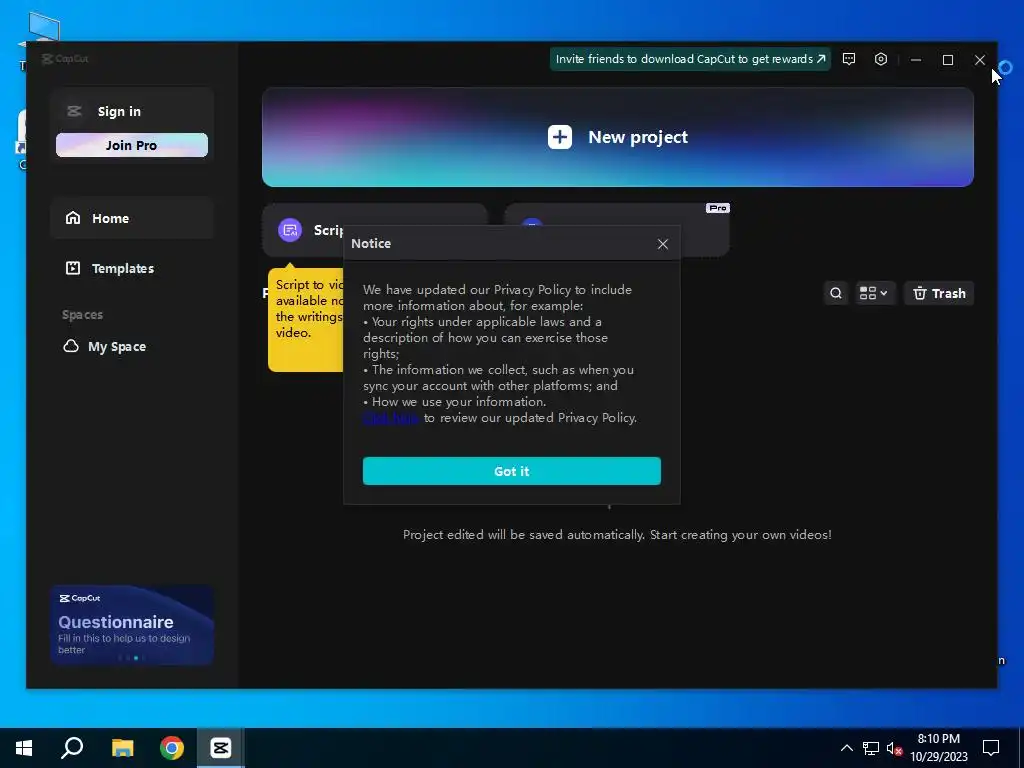The width and height of the screenshot is (1024, 768).
Task: Select the Home menu item
Action: (x=132, y=218)
